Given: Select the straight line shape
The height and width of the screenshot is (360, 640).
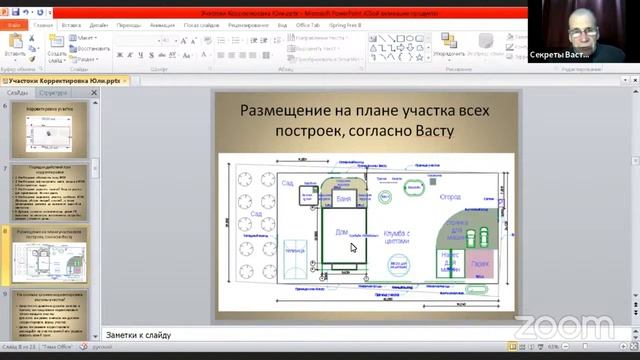Looking at the screenshot, I should point(382,38).
